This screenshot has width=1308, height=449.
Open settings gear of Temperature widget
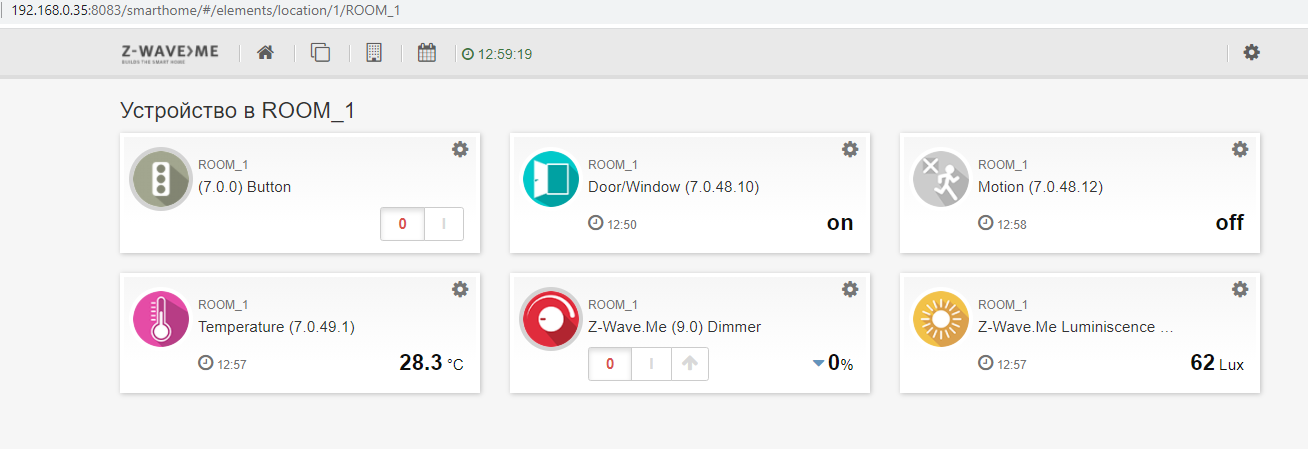[460, 289]
